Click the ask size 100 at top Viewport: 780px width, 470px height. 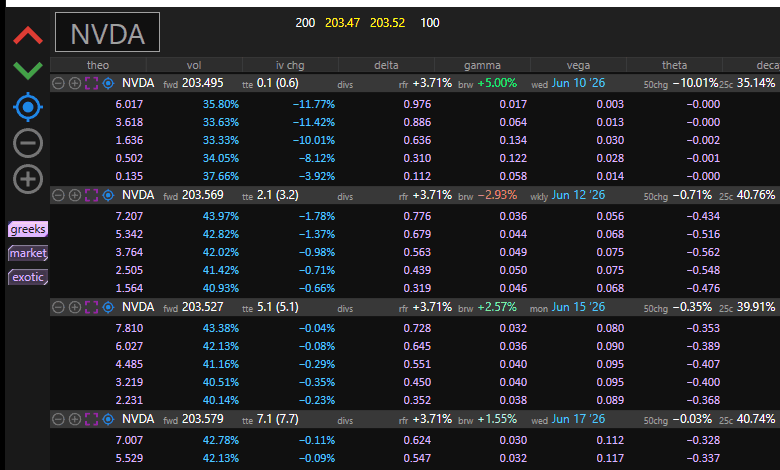coord(430,23)
